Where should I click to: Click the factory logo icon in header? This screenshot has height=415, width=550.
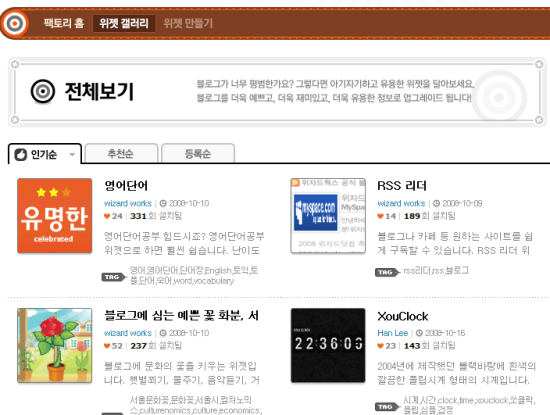click(15, 24)
